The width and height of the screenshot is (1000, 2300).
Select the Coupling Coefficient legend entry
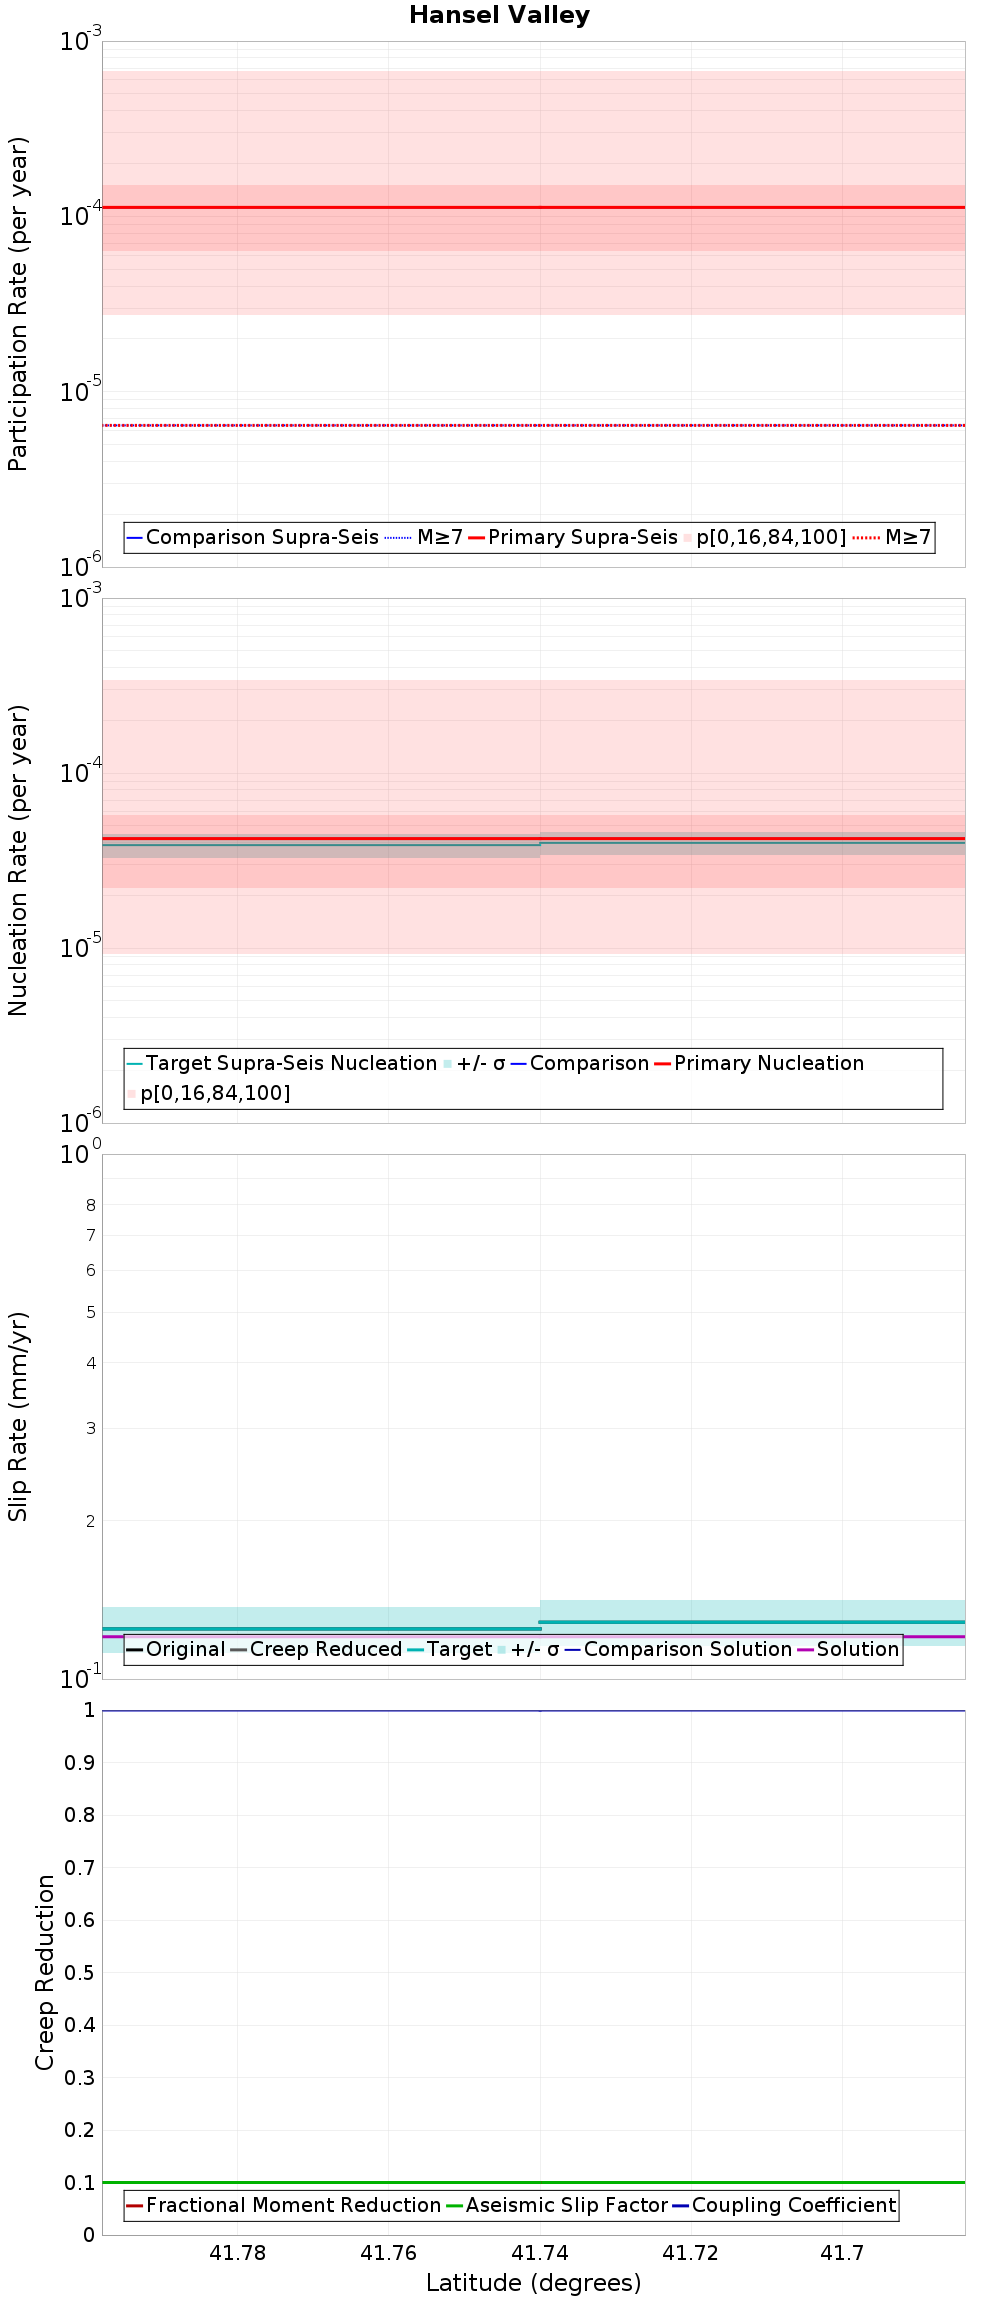[784, 2205]
